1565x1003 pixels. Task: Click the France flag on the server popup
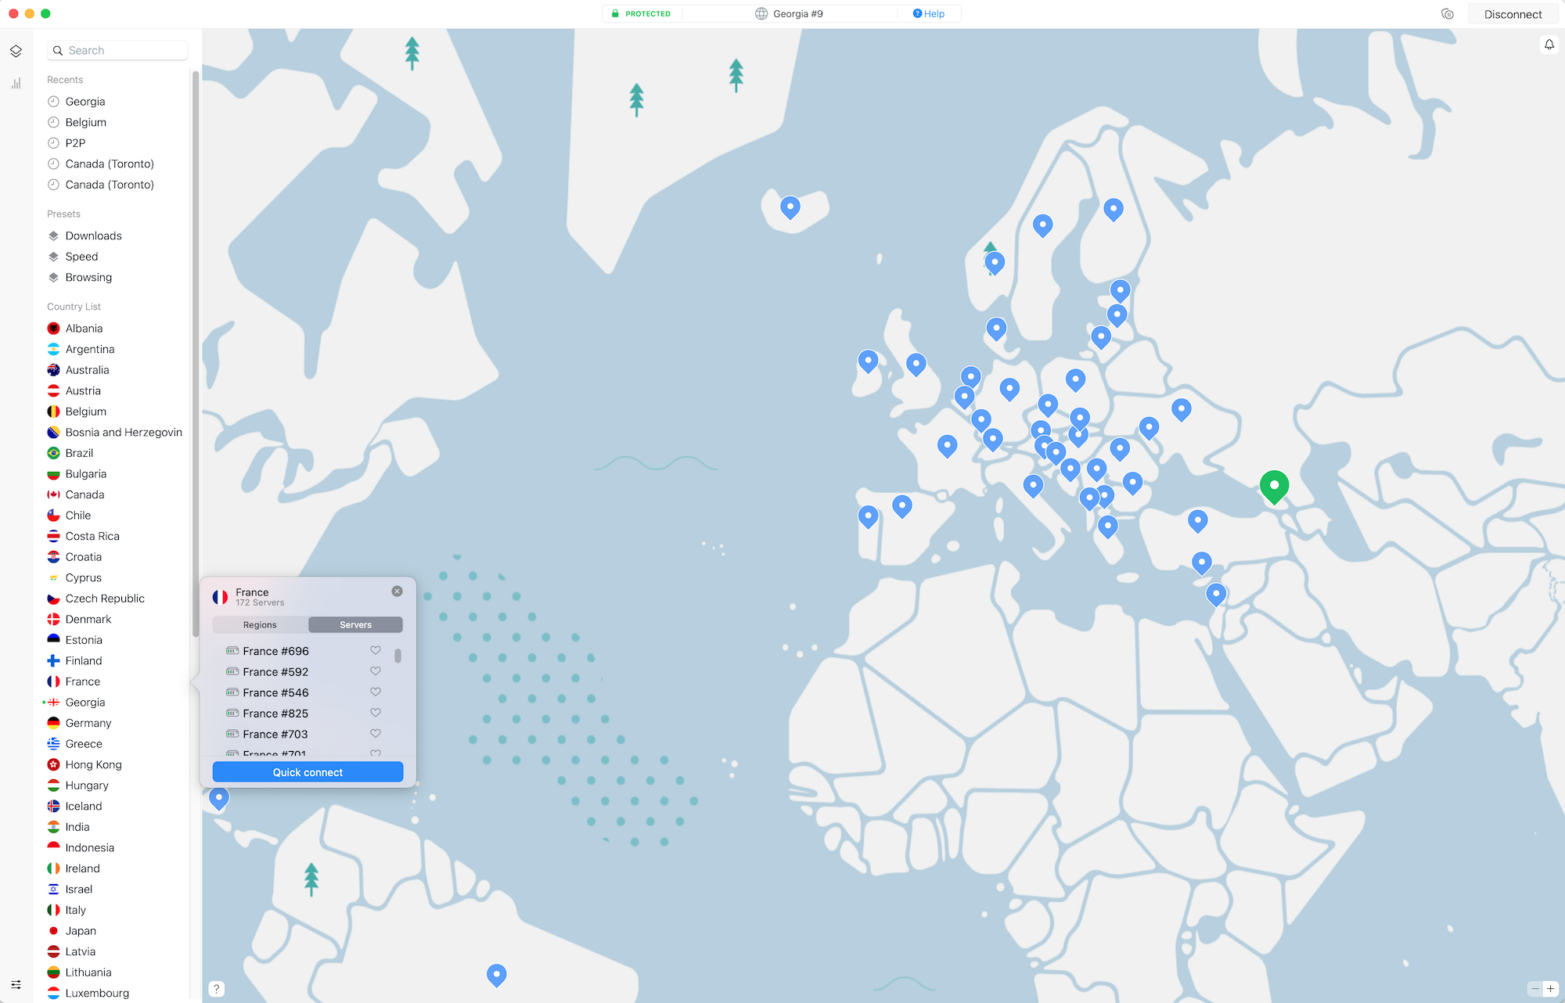(219, 597)
